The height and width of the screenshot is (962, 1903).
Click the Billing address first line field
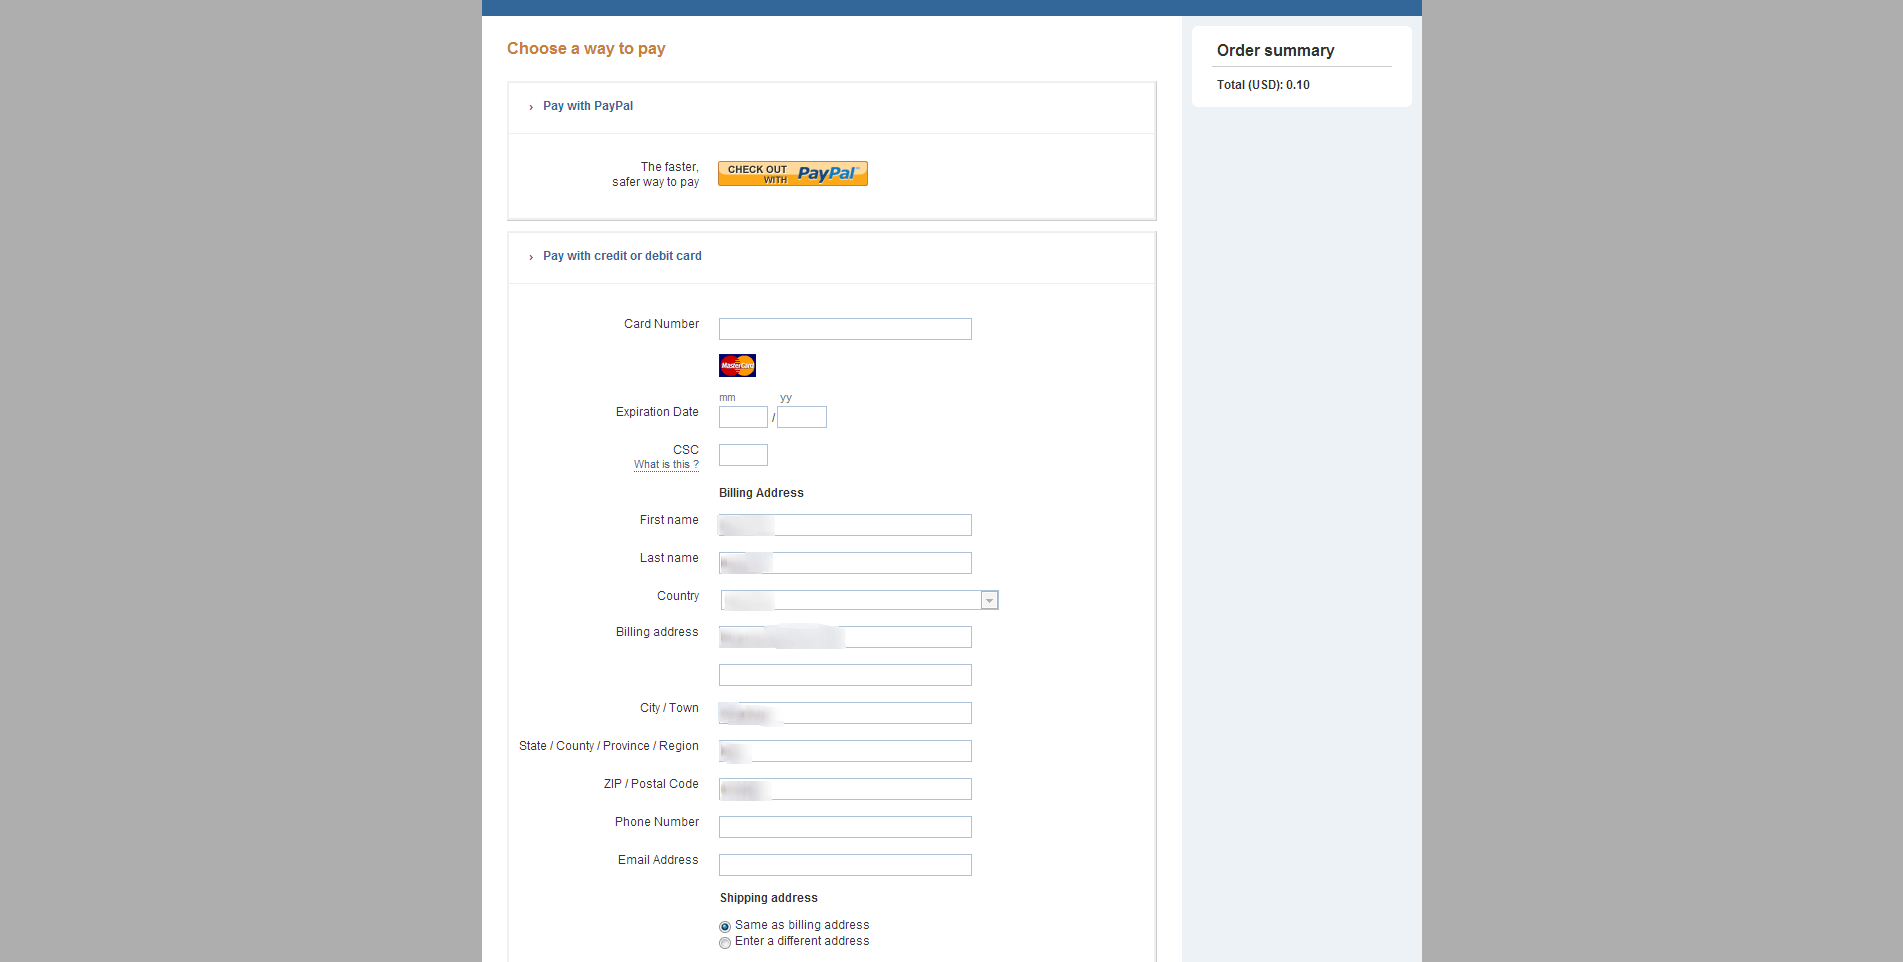[845, 637]
